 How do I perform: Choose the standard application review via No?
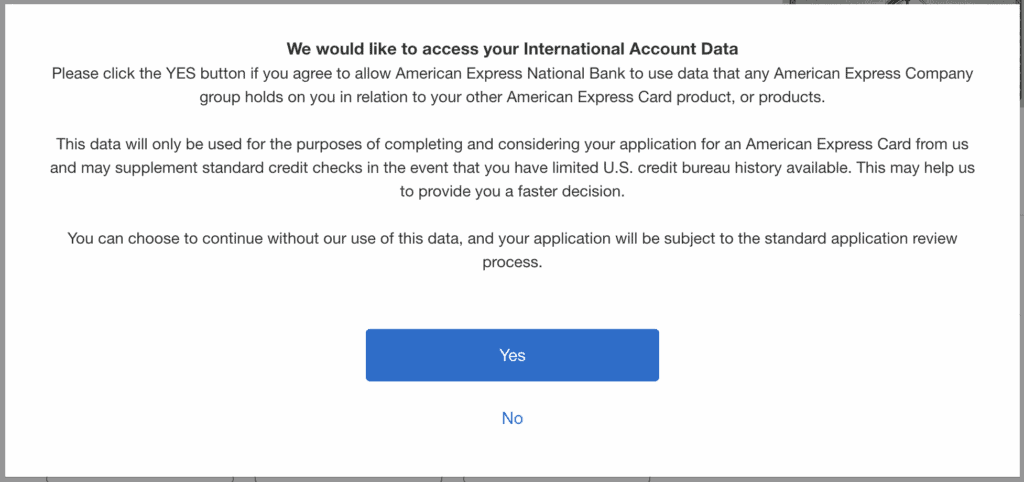point(512,418)
